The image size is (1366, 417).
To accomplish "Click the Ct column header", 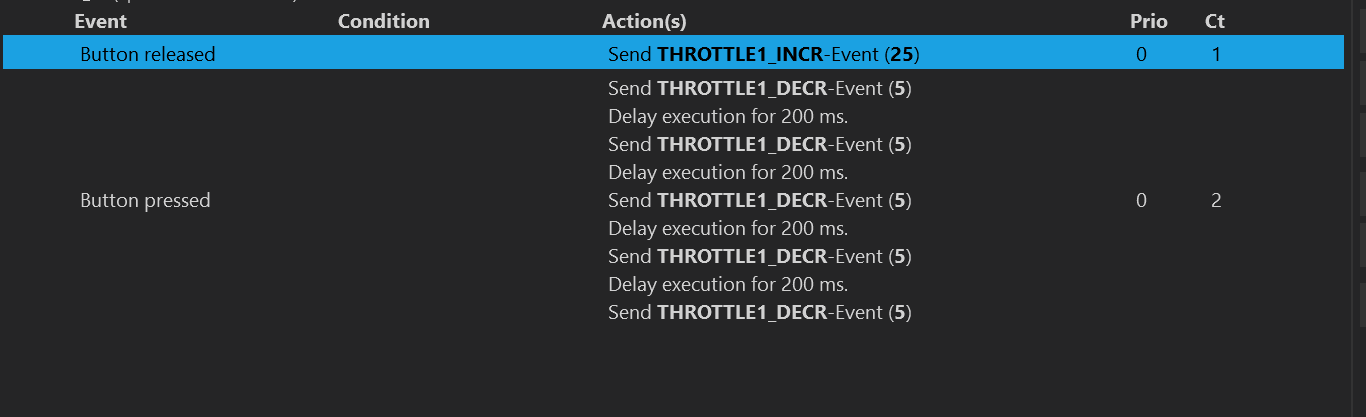I will (x=1215, y=21).
